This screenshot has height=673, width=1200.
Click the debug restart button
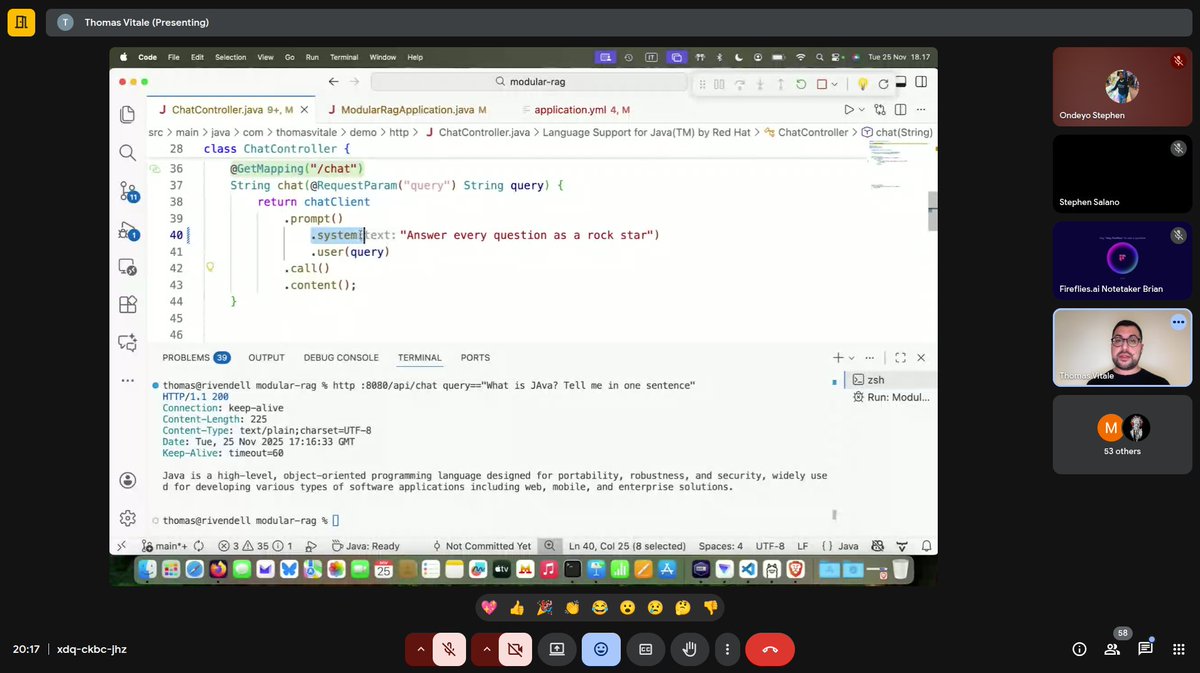coord(801,85)
